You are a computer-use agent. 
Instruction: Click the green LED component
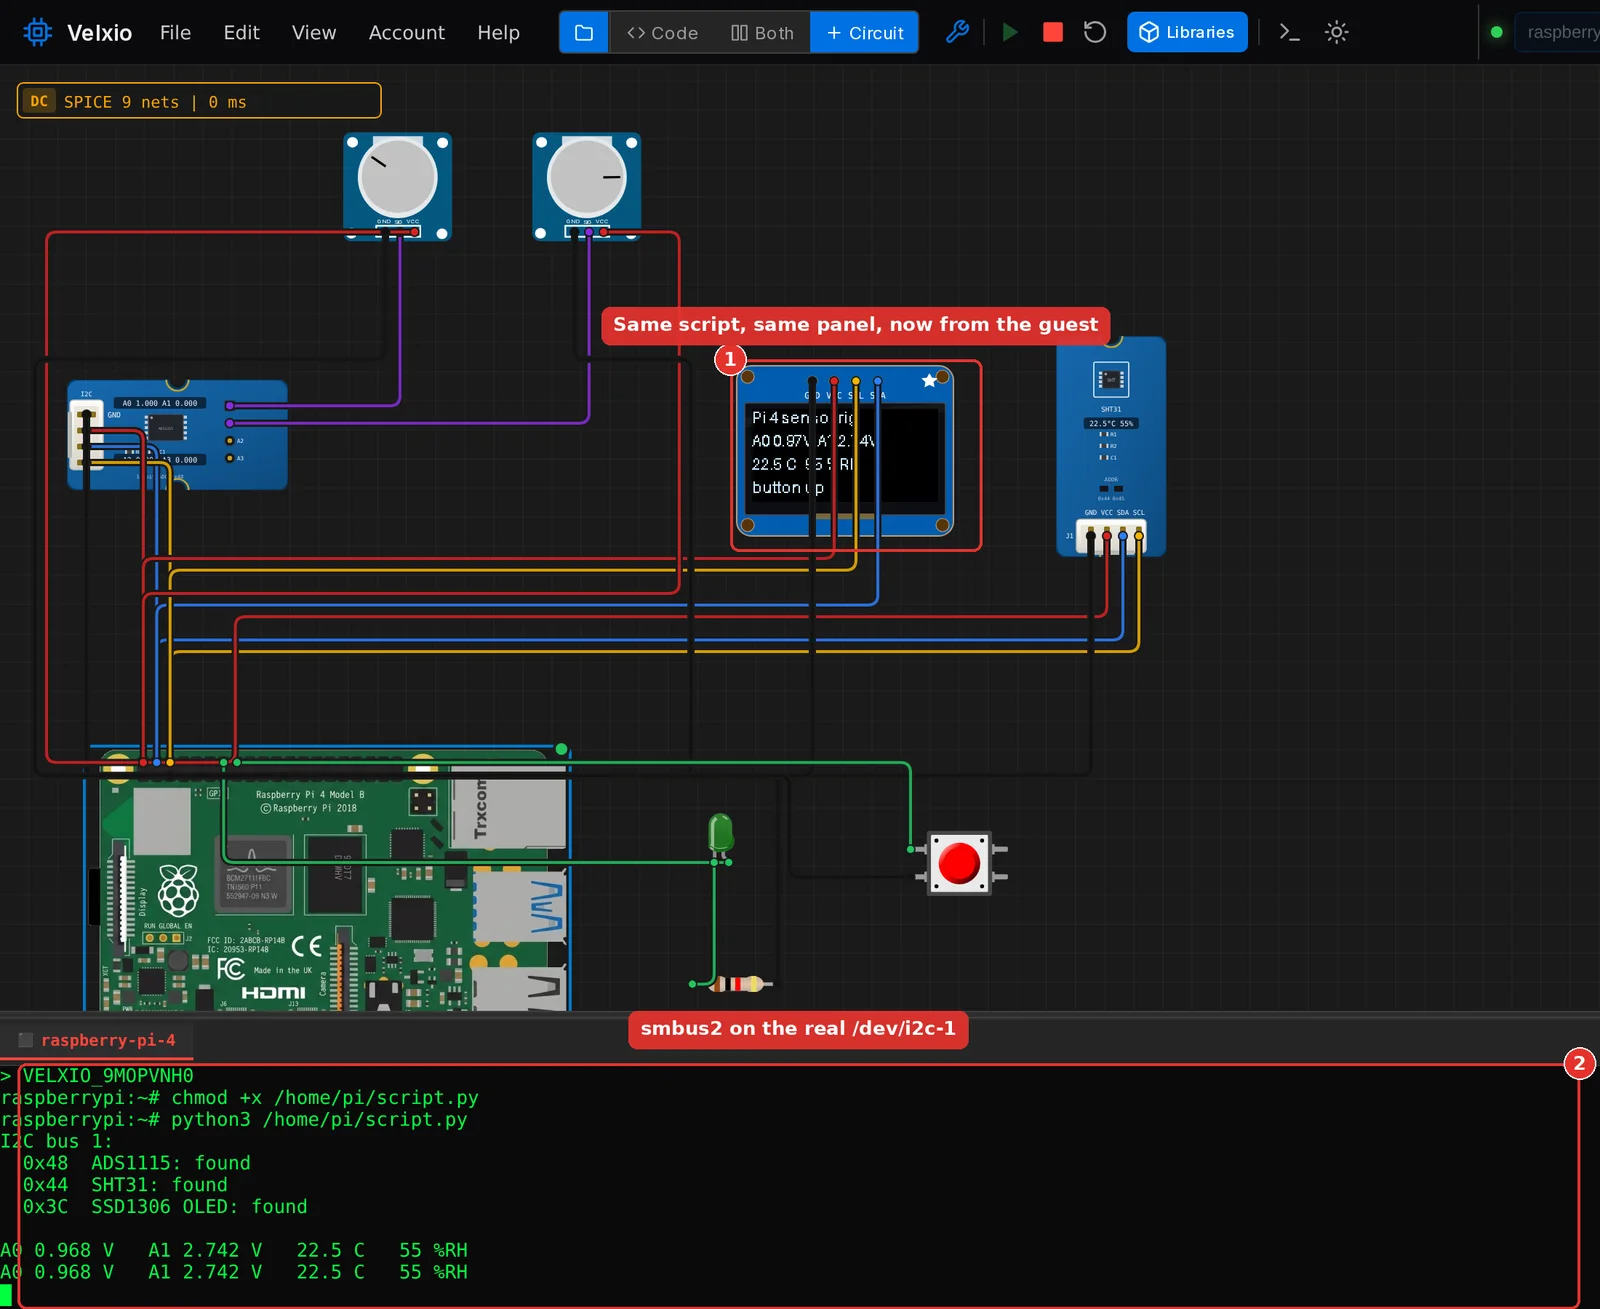pos(721,835)
